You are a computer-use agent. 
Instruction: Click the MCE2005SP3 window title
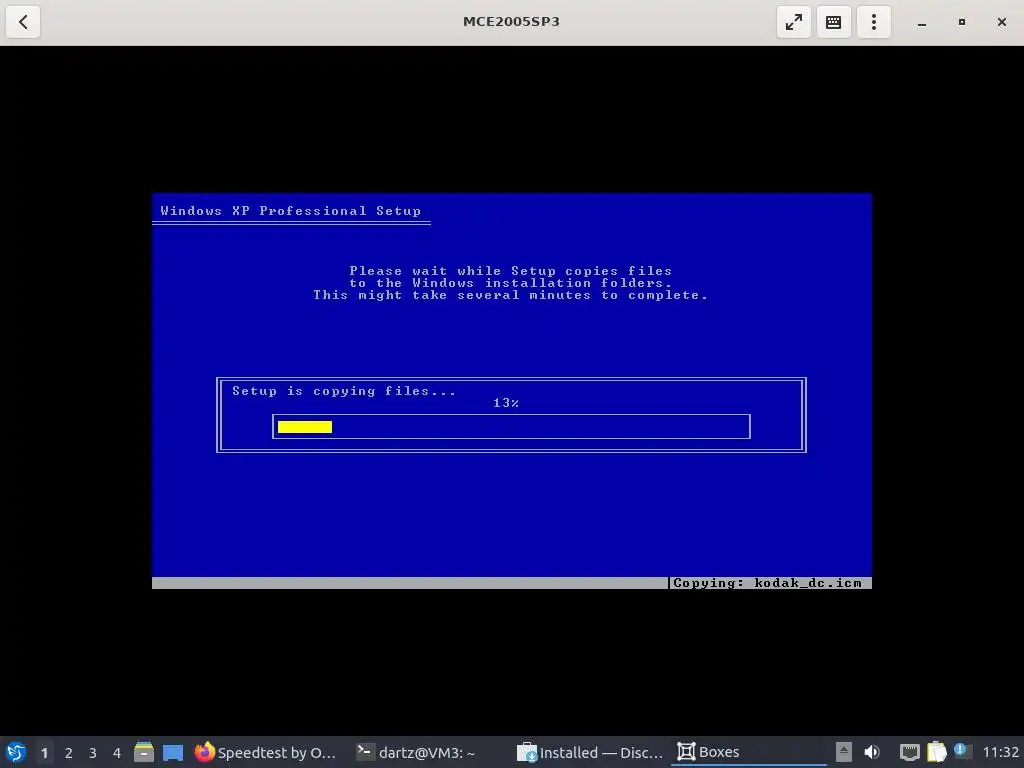coord(511,22)
